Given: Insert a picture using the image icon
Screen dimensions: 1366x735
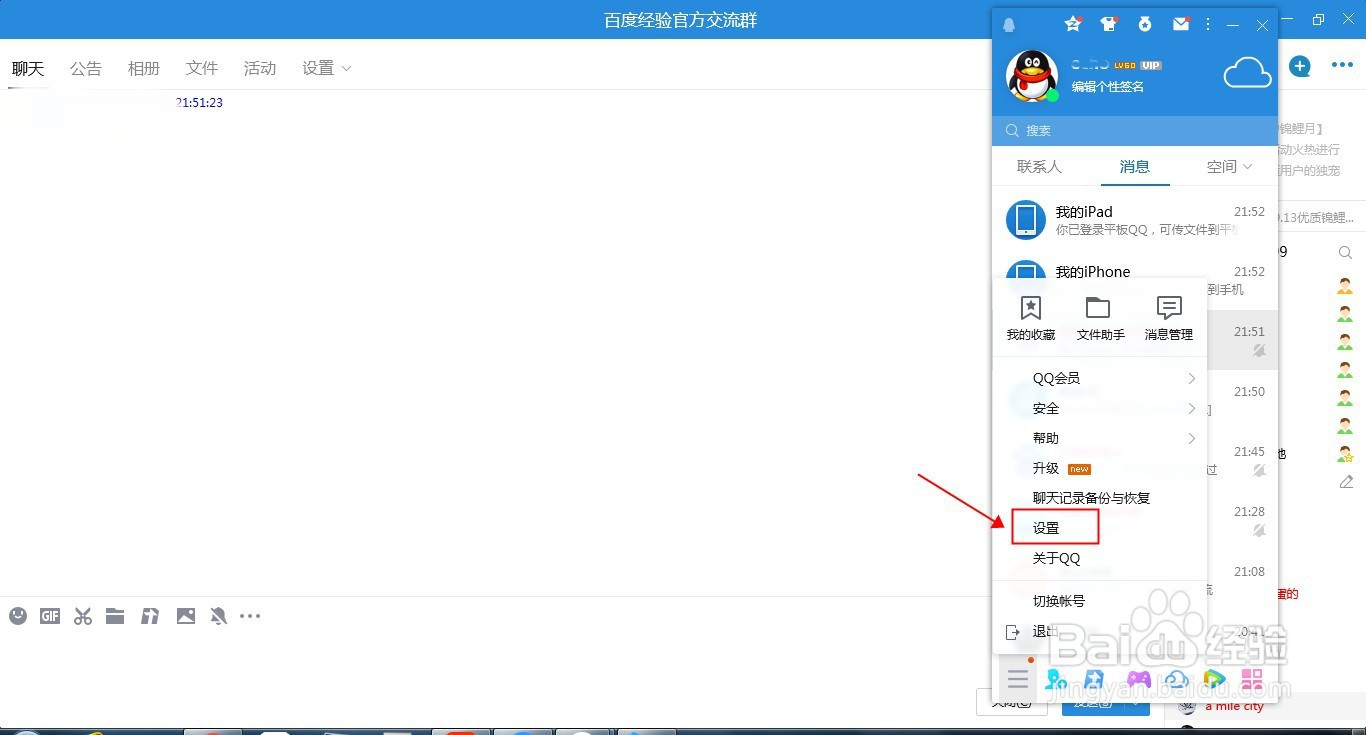Looking at the screenshot, I should coord(186,616).
